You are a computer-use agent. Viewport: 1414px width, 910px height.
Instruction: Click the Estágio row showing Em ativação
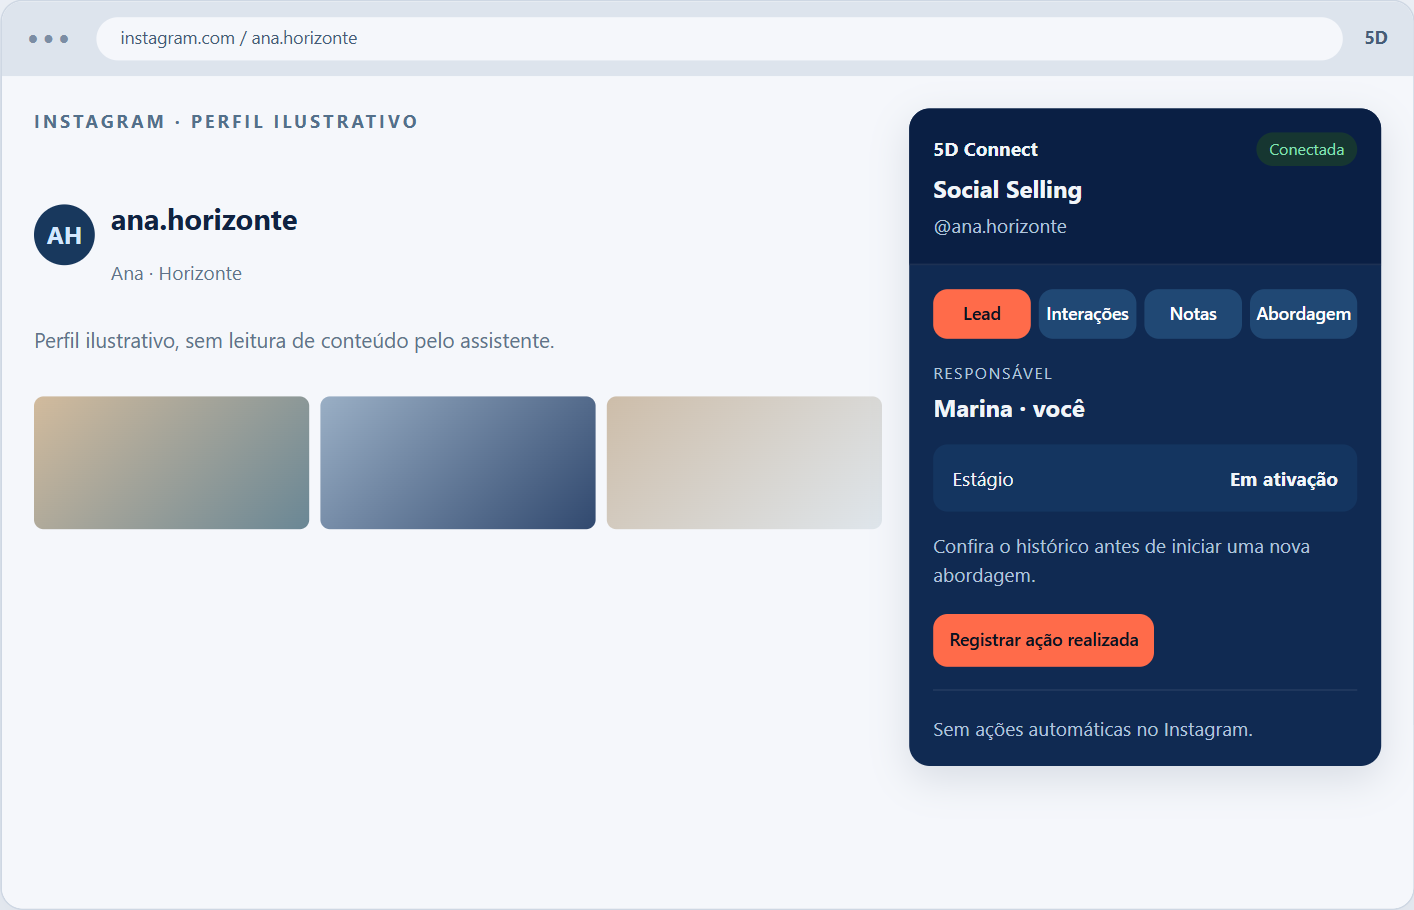(x=1145, y=479)
